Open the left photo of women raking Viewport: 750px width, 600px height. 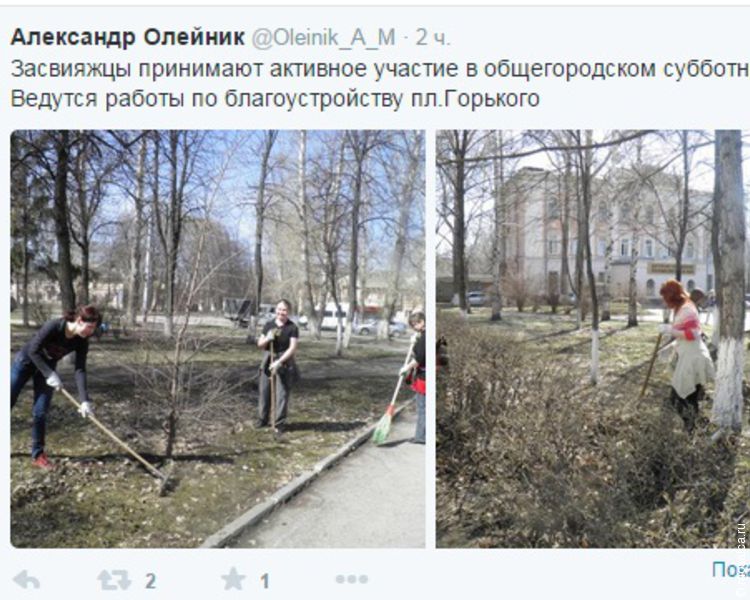pos(218,339)
